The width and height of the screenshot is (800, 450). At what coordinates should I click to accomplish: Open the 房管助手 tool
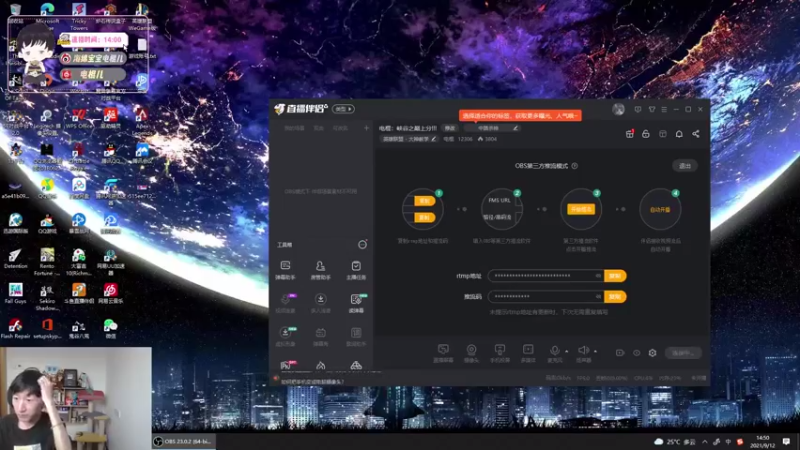coord(320,269)
